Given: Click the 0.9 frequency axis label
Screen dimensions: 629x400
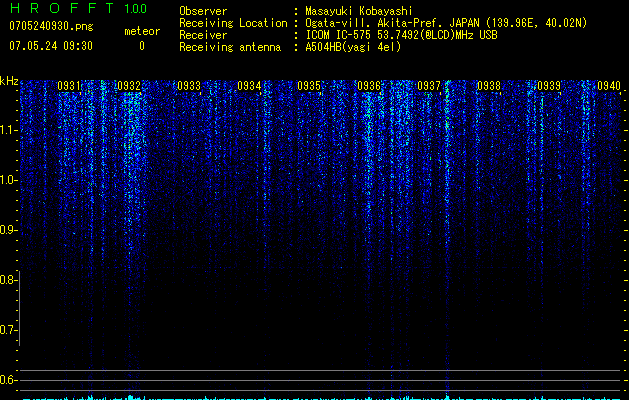Looking at the screenshot, I should tap(8, 230).
